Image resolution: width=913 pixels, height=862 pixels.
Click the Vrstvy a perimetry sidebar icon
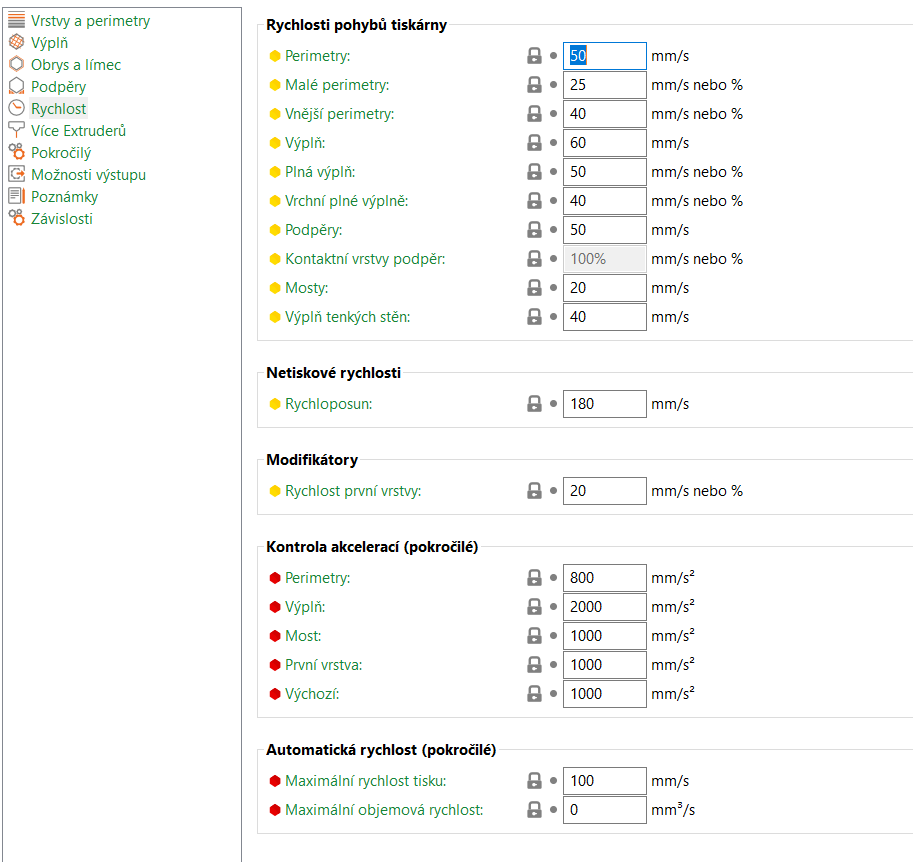coord(16,20)
